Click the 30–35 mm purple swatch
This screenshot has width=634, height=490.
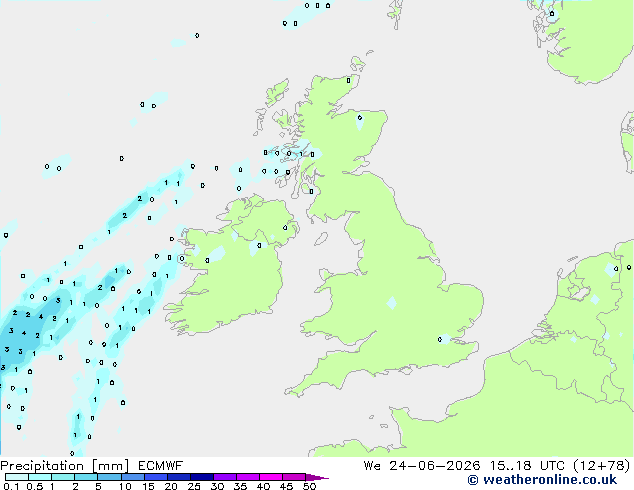click(224, 477)
